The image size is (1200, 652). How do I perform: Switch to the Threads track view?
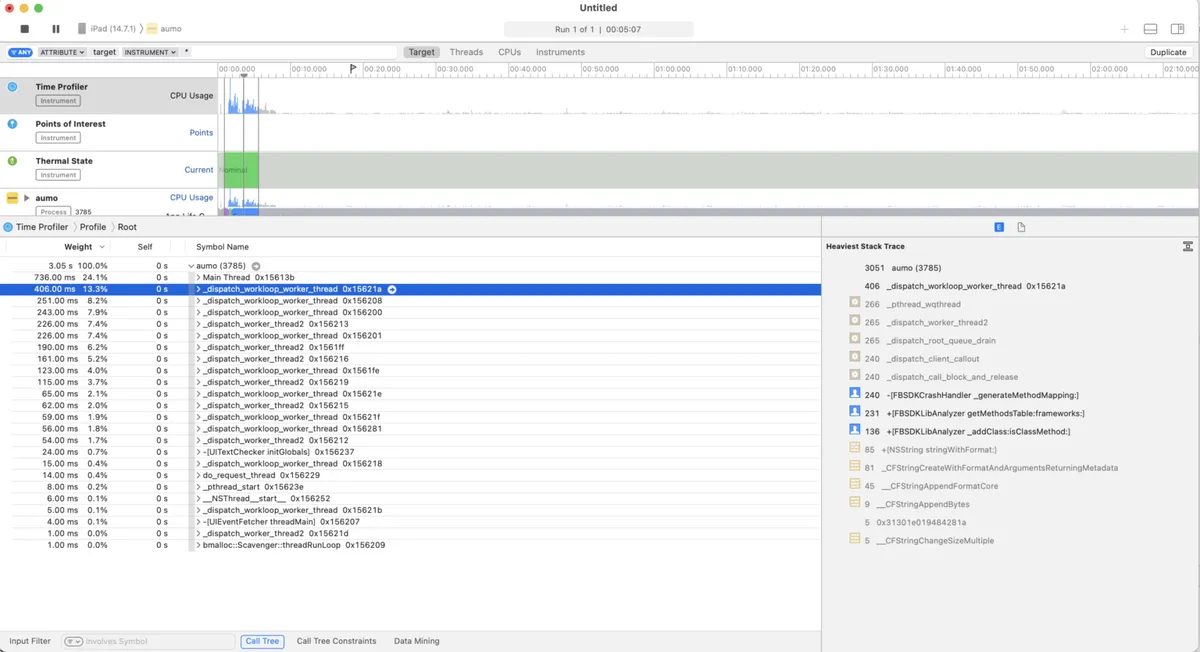point(466,52)
